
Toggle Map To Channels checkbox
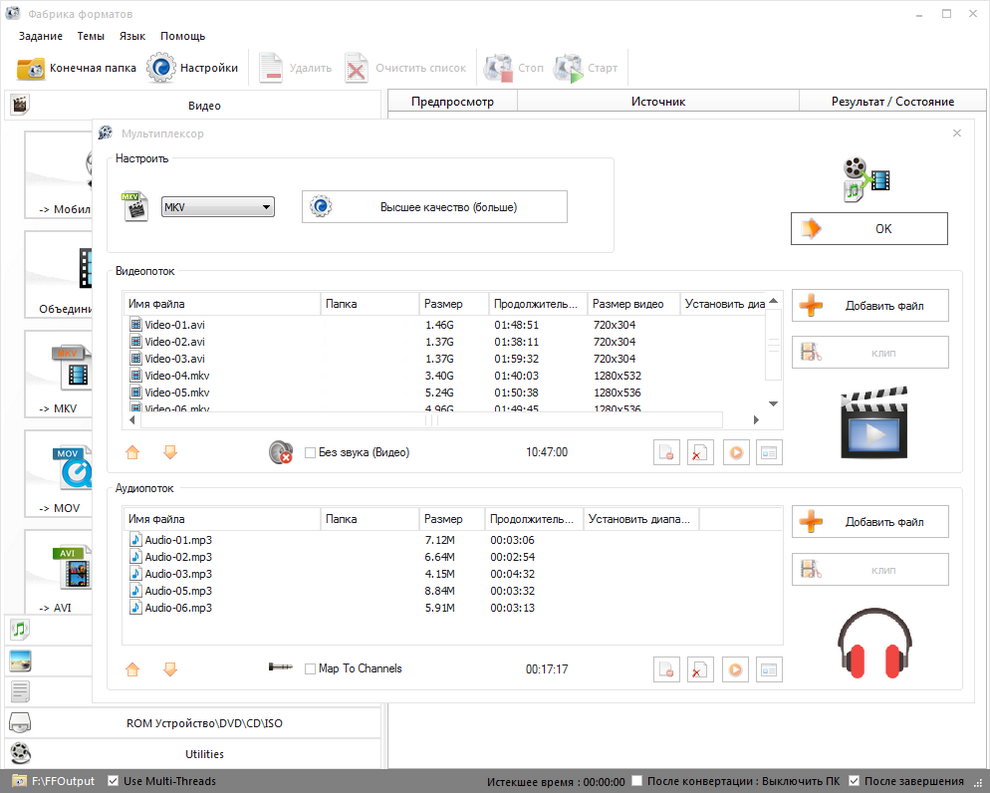(x=310, y=669)
